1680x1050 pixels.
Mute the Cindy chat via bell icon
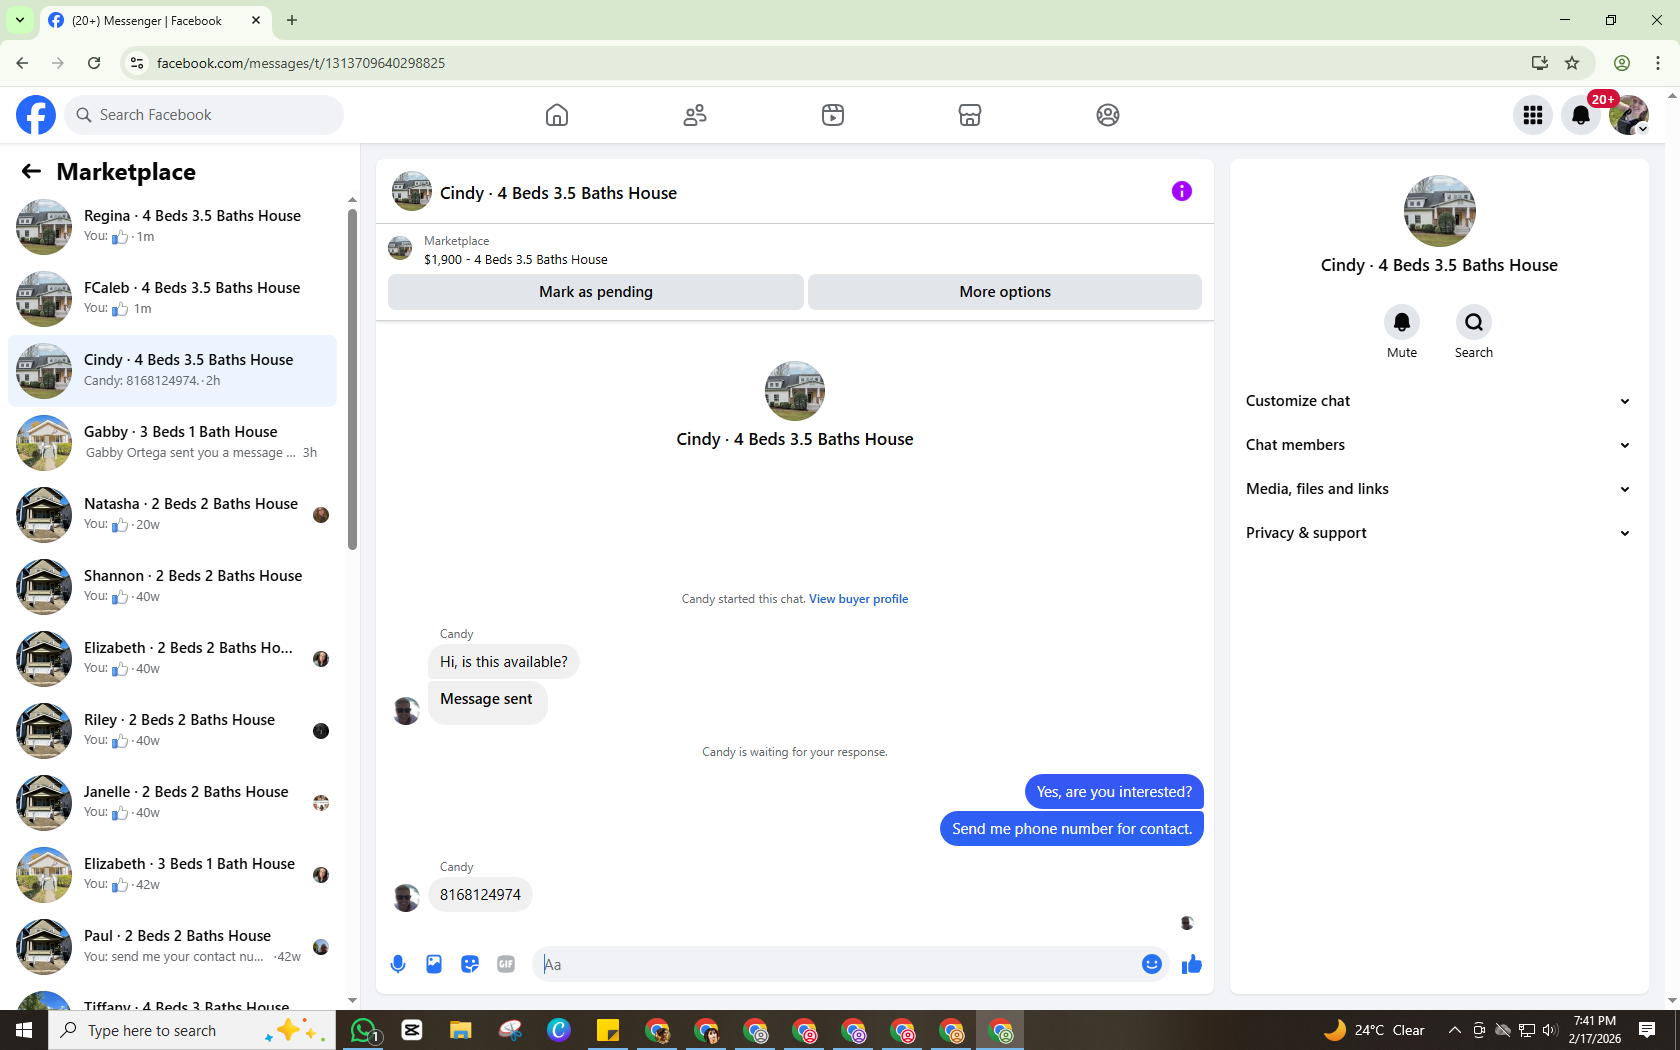coord(1402,322)
